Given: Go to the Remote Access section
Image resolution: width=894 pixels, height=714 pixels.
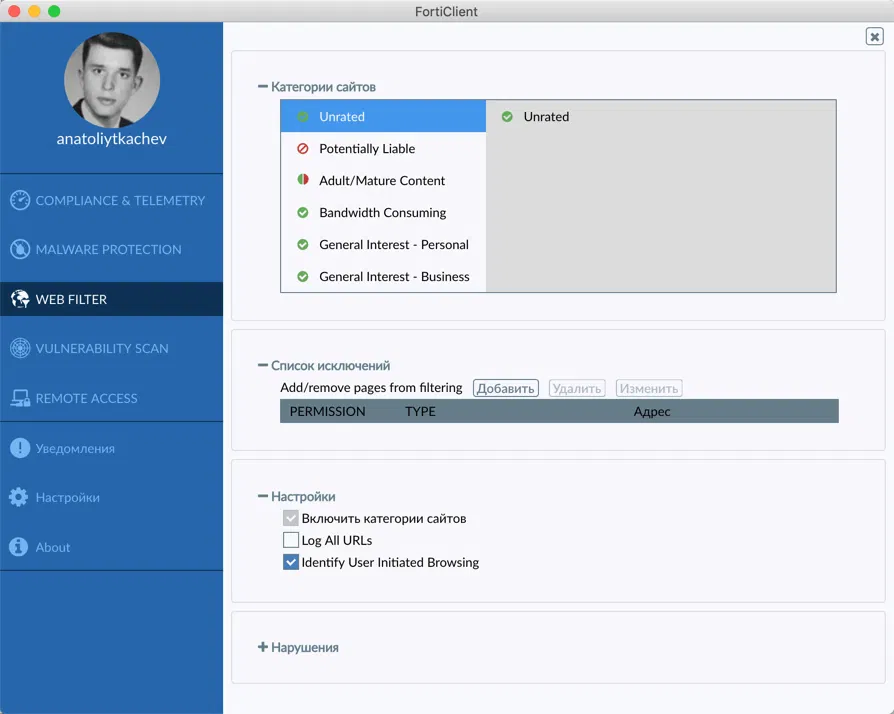Looking at the screenshot, I should click(111, 398).
